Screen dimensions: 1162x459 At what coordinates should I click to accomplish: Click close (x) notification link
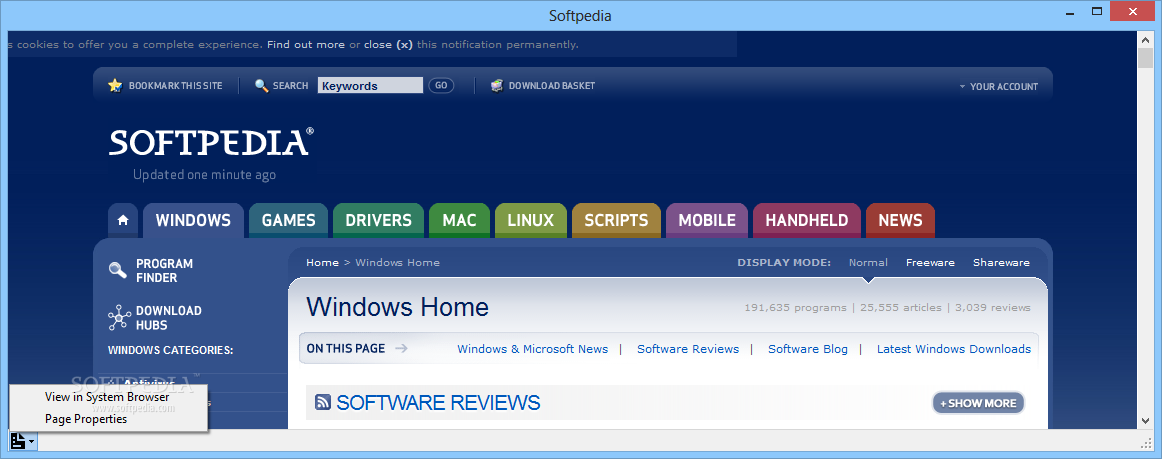point(388,44)
